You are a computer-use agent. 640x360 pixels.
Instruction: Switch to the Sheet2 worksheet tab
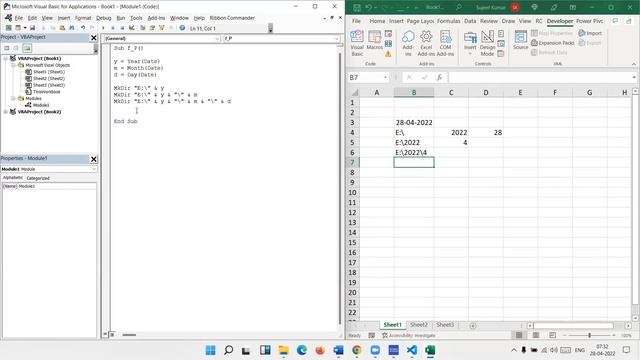418,325
